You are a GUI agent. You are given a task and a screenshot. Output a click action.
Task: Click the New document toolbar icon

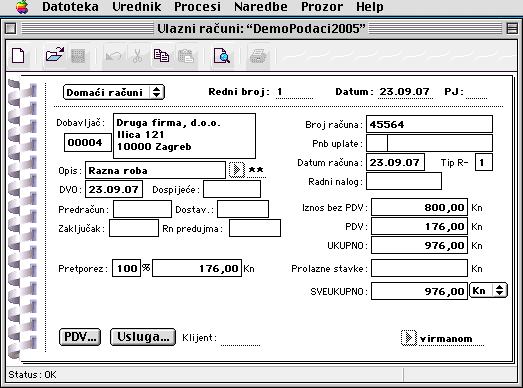click(18, 56)
